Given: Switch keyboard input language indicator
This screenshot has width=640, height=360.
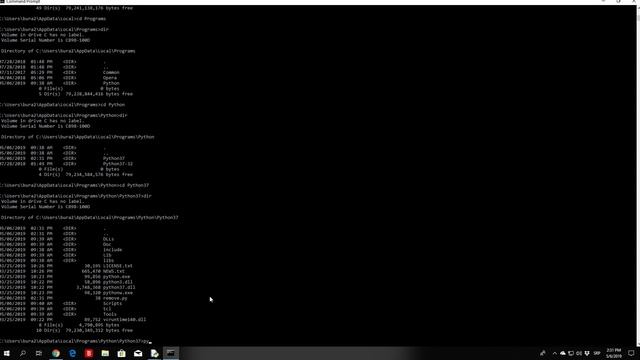Looking at the screenshot, I should pyautogui.click(x=597, y=353).
